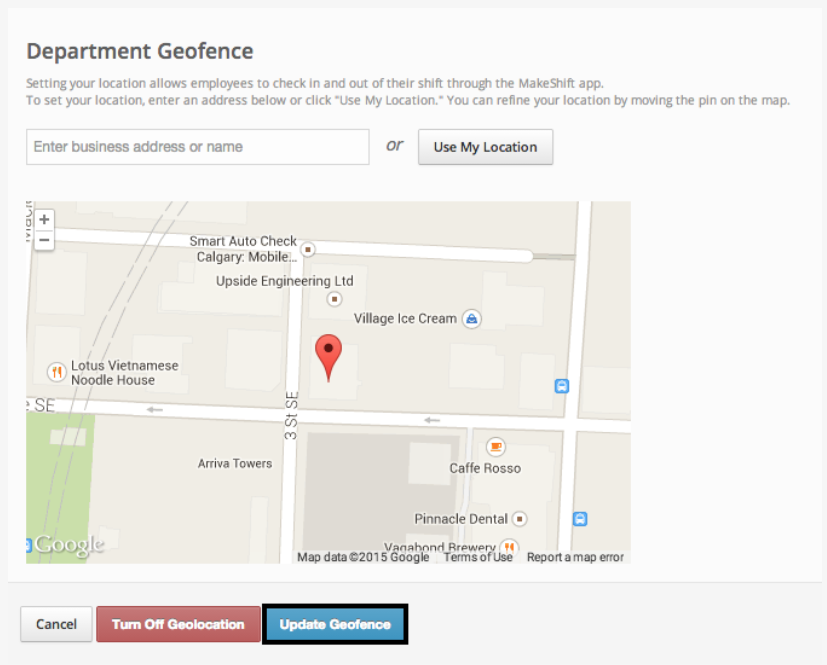Select the Upside Engineering Ltd marker icon

pos(334,299)
